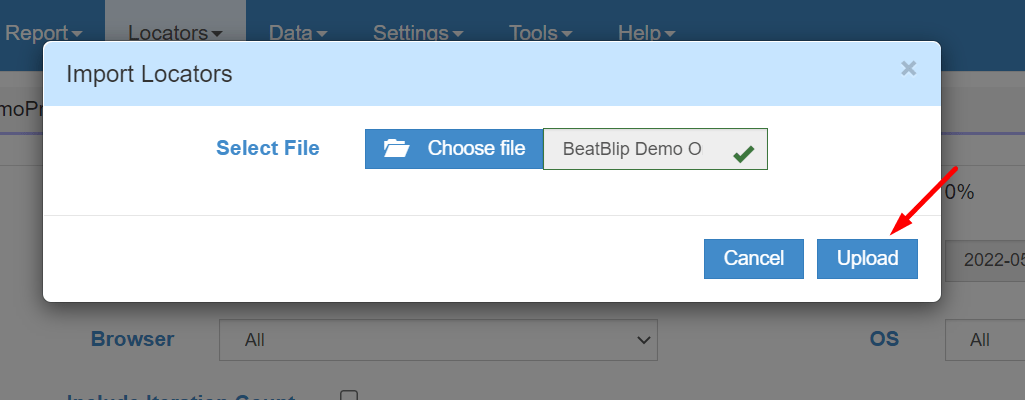The image size is (1025, 400).
Task: Click the Choose file button label
Action: [x=476, y=149]
